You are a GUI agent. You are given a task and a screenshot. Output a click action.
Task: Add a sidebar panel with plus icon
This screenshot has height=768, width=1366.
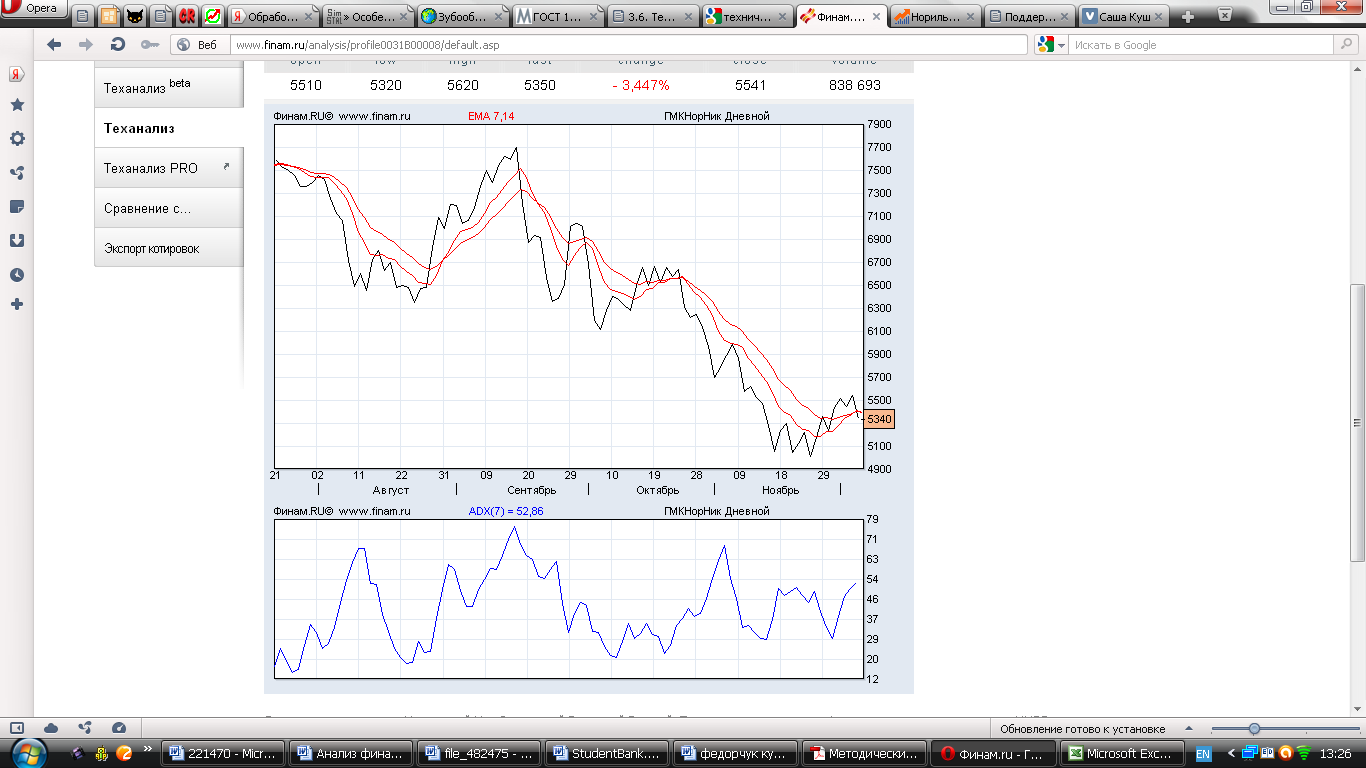(x=17, y=304)
